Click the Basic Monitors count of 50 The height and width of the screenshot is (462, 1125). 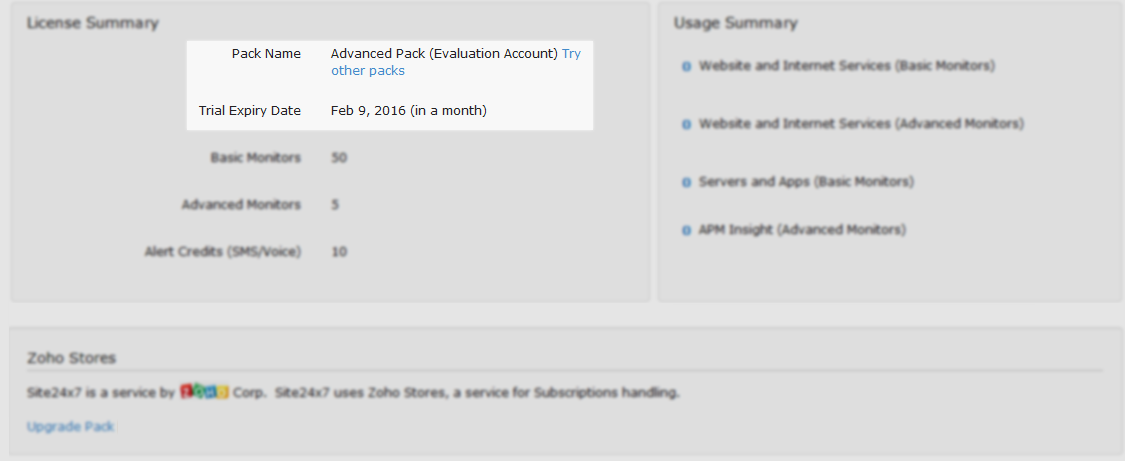(x=339, y=158)
